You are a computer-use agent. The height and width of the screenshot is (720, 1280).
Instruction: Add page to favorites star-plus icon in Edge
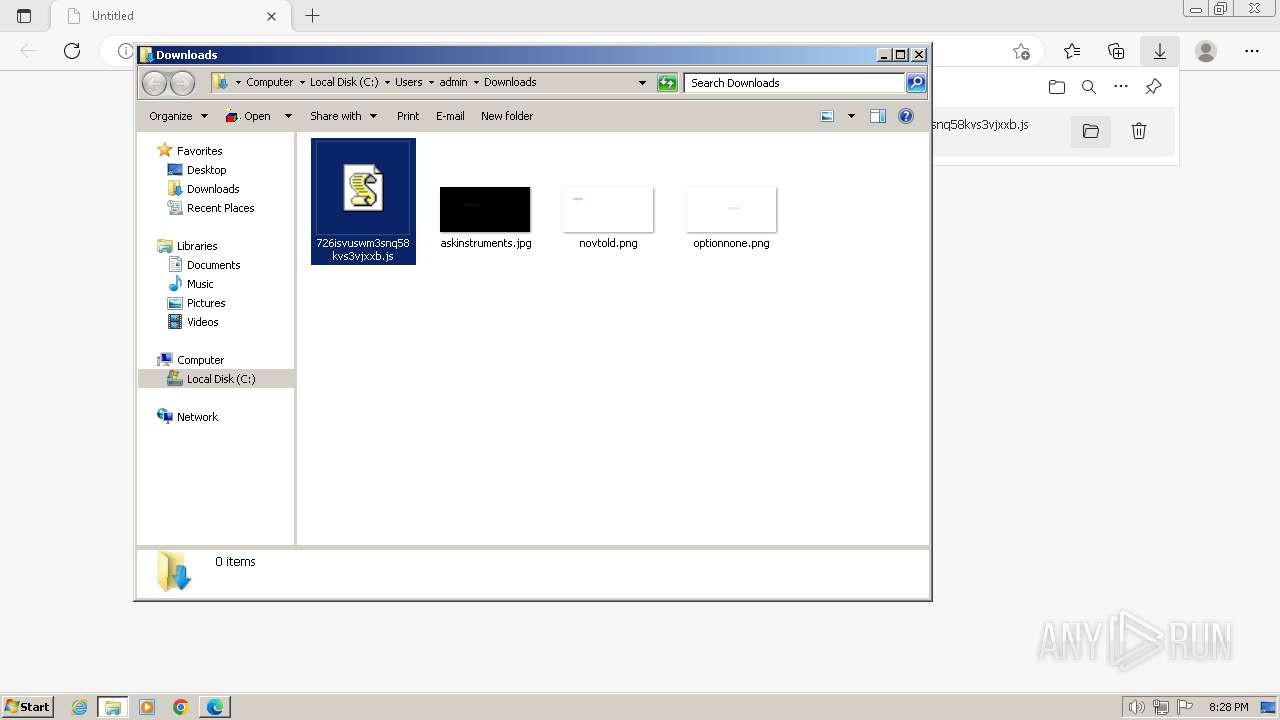1021,51
